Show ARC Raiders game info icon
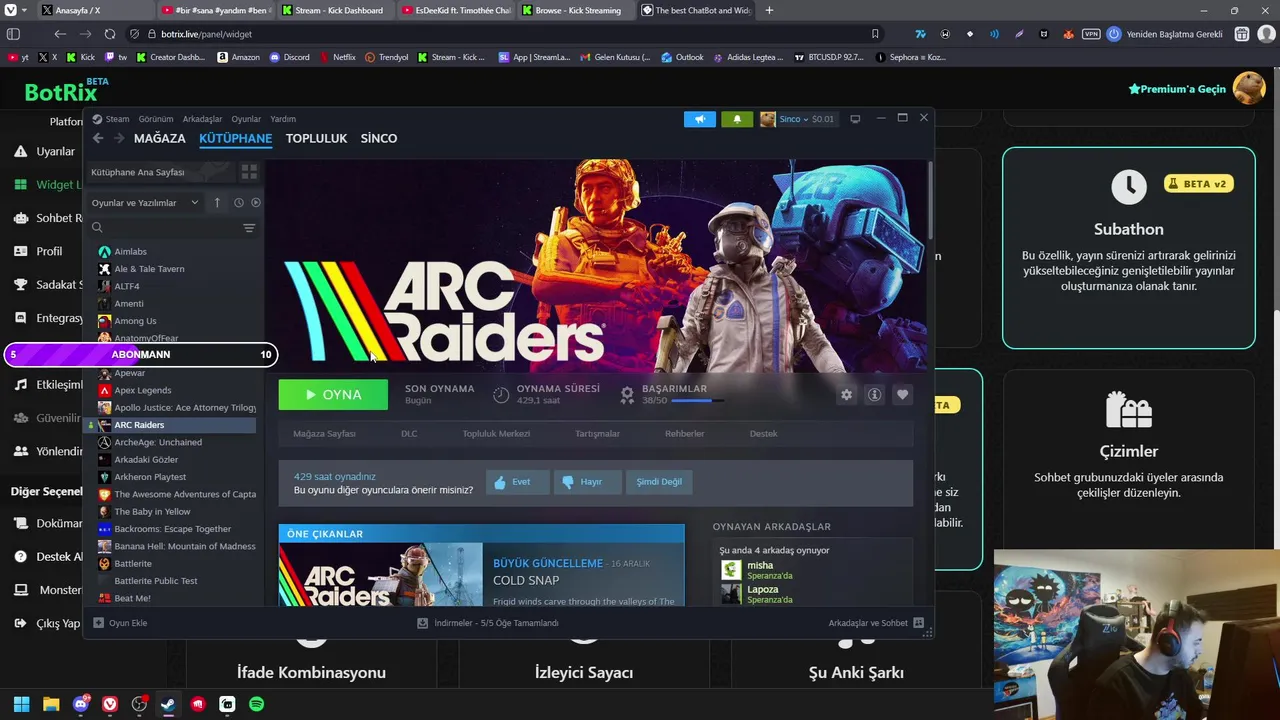Viewport: 1280px width, 720px height. click(x=874, y=395)
